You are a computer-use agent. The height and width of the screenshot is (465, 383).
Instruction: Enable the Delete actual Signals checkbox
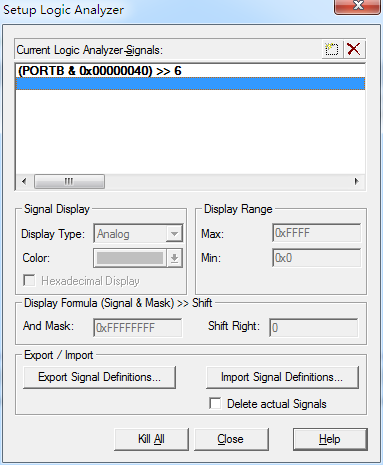point(215,403)
